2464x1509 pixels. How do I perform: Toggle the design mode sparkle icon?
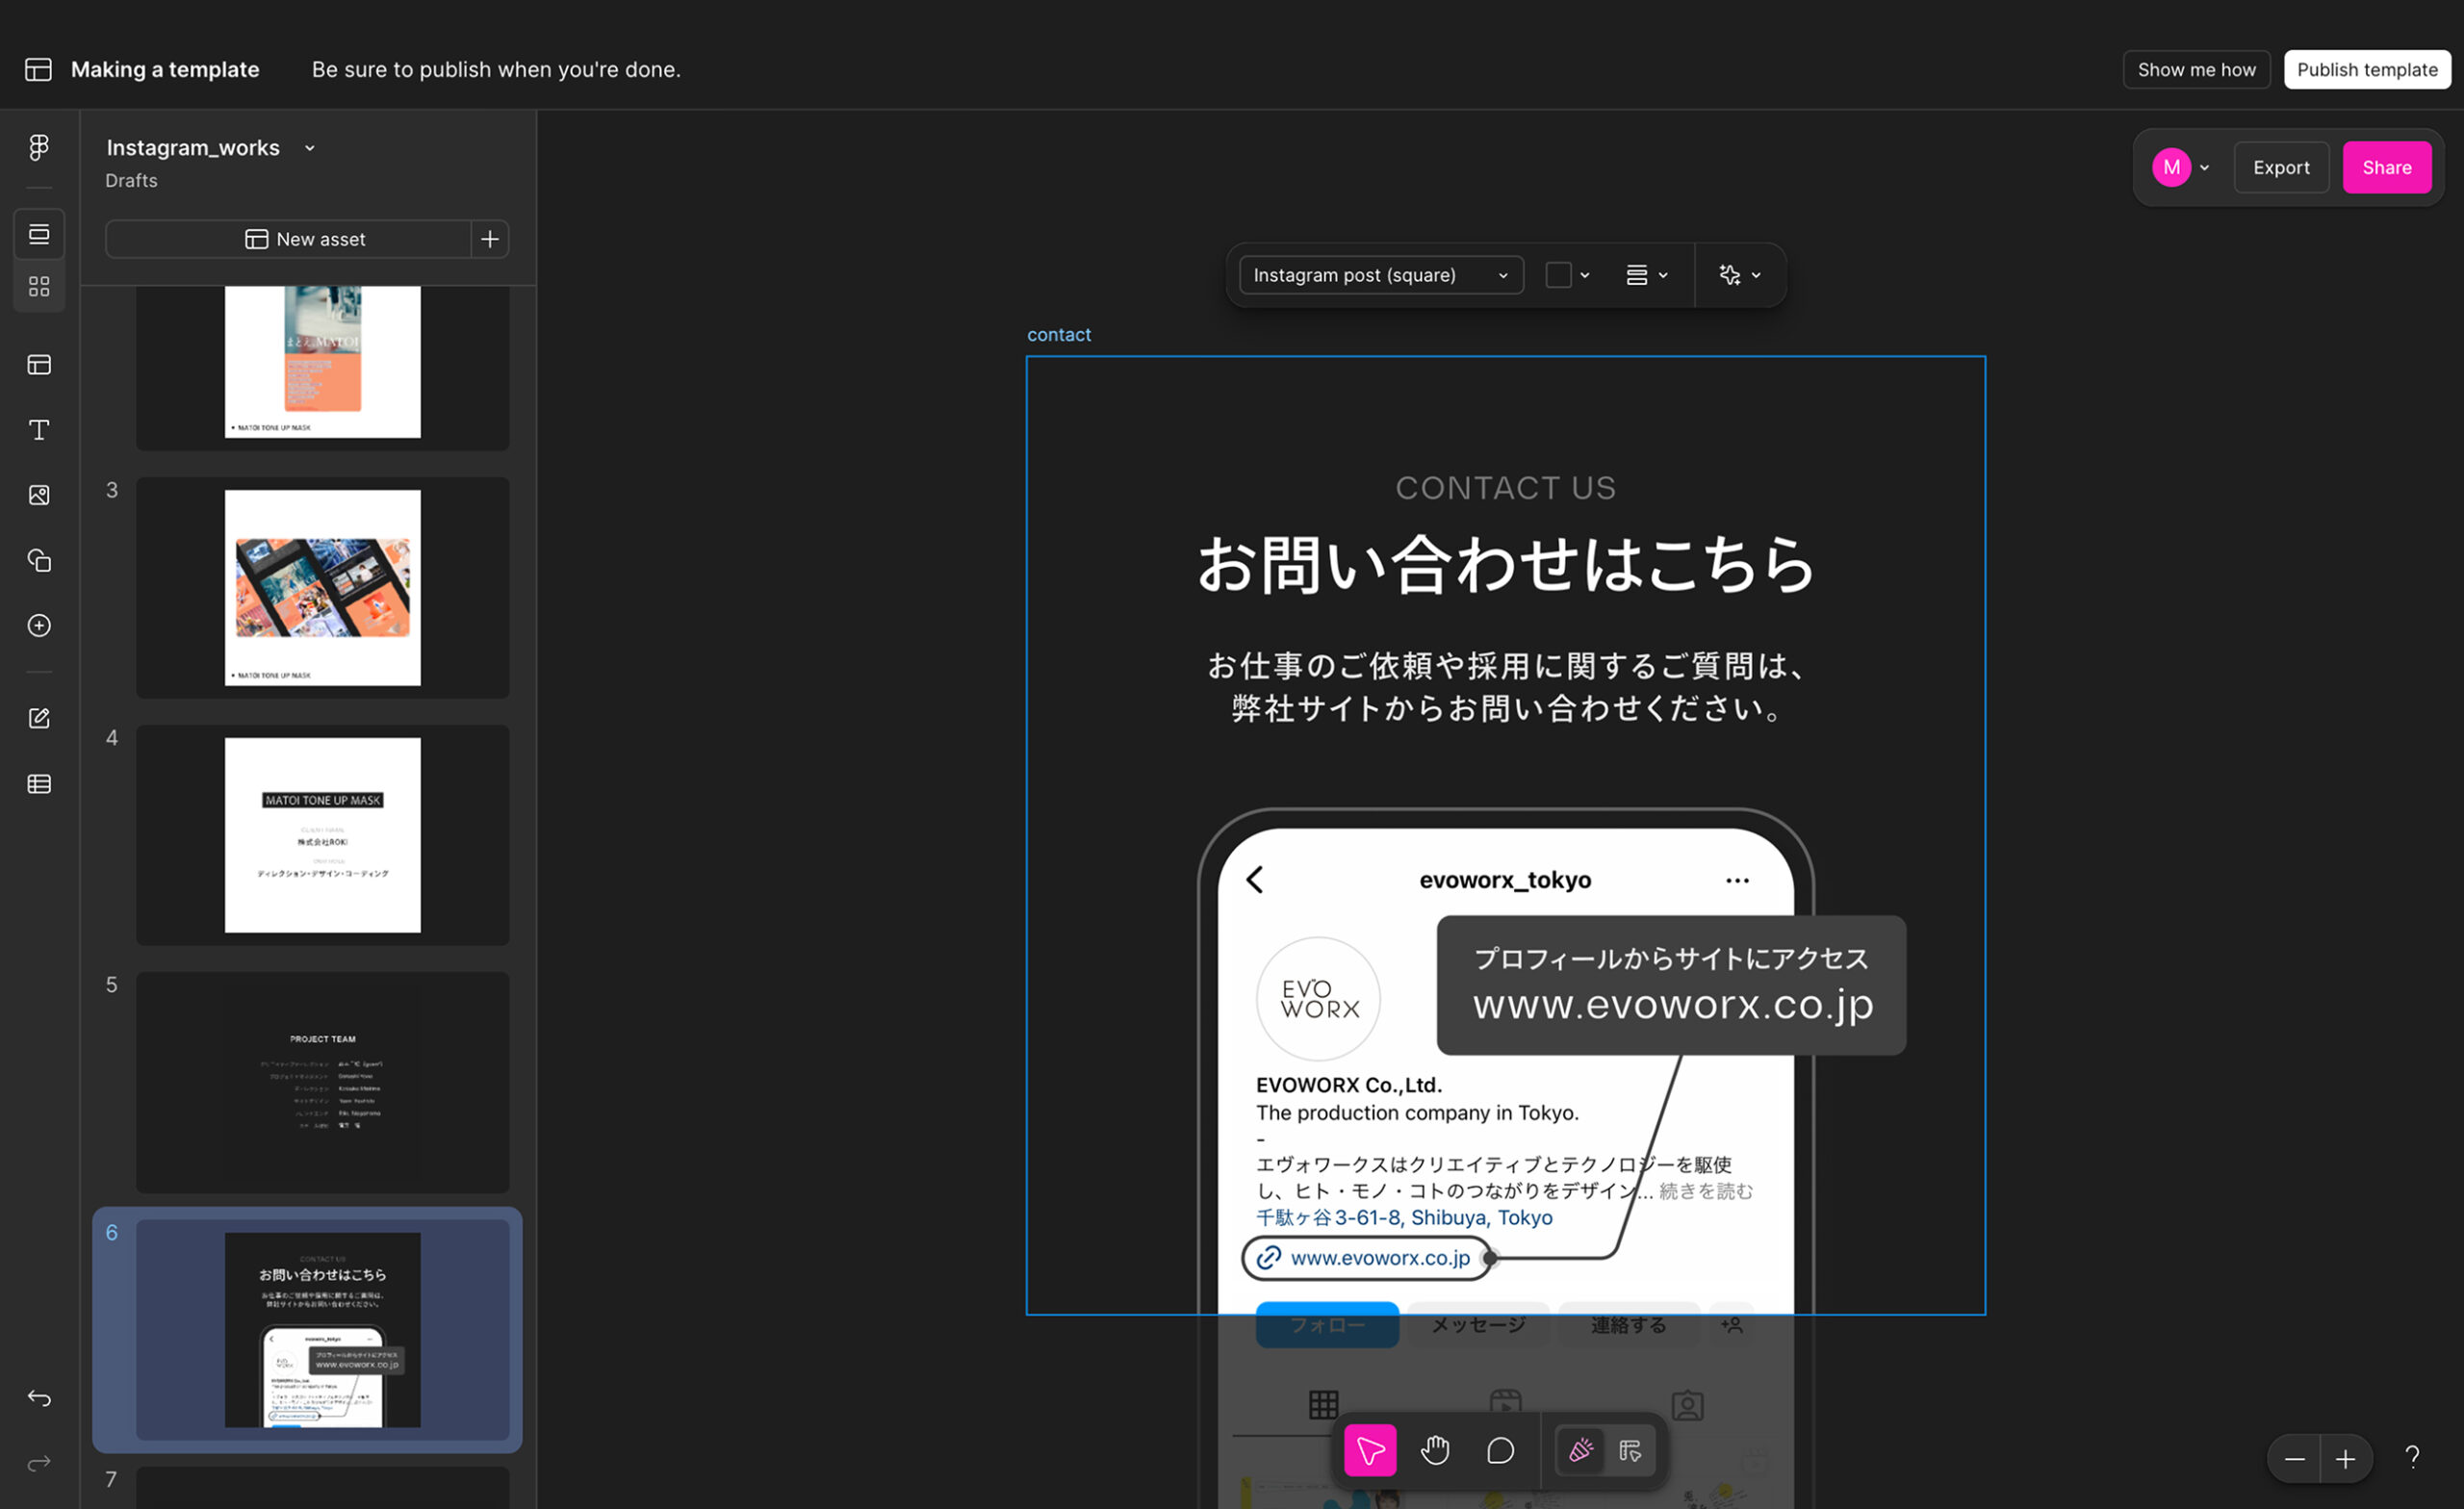(x=1581, y=1451)
